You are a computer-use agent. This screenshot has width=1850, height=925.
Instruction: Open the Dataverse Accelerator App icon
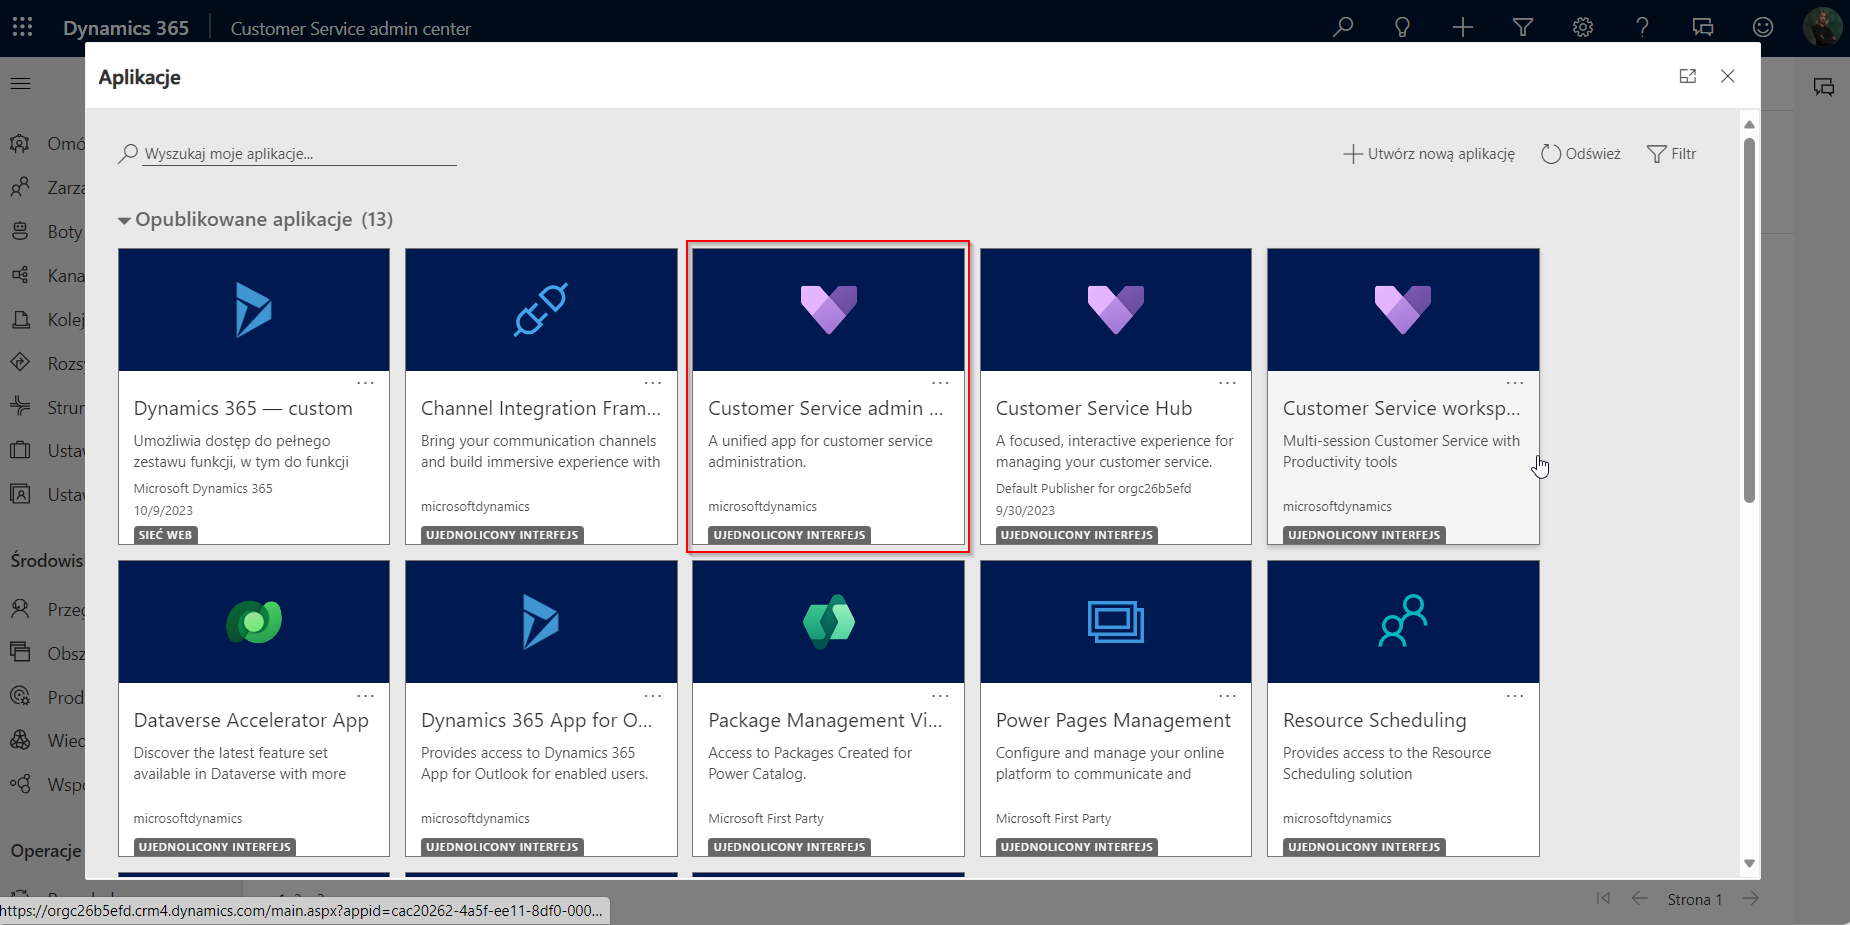click(x=254, y=622)
